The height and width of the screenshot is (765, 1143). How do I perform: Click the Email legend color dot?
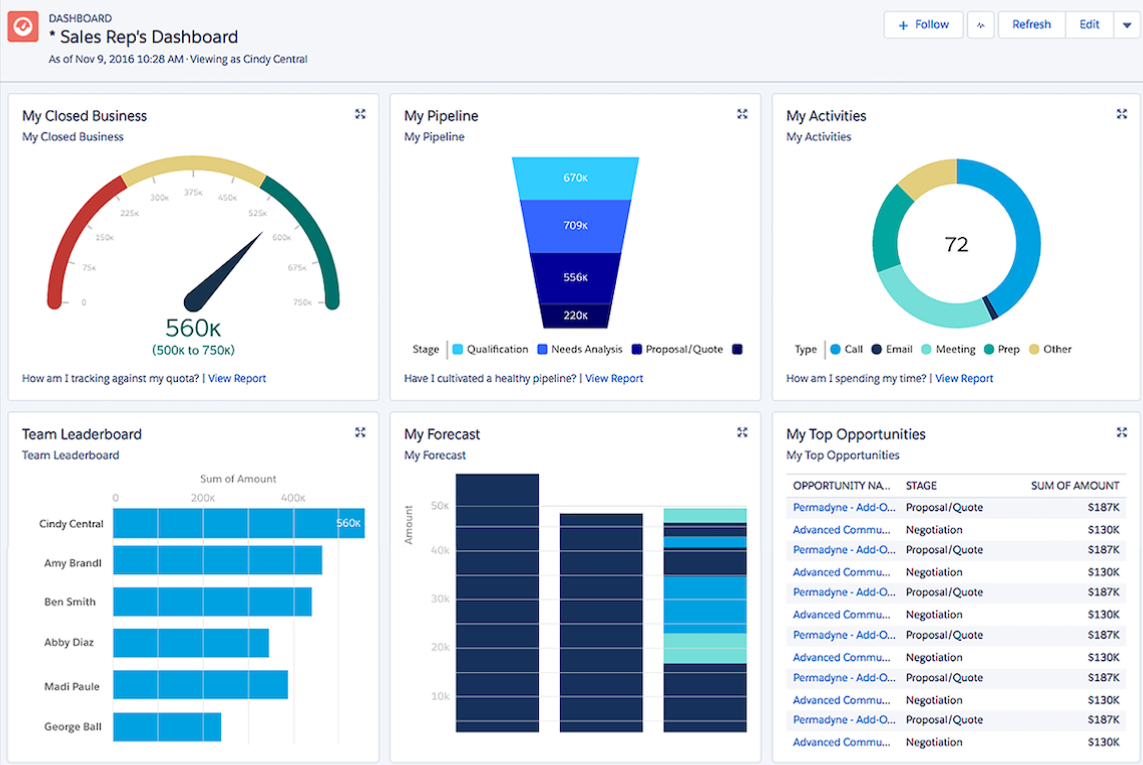(877, 349)
